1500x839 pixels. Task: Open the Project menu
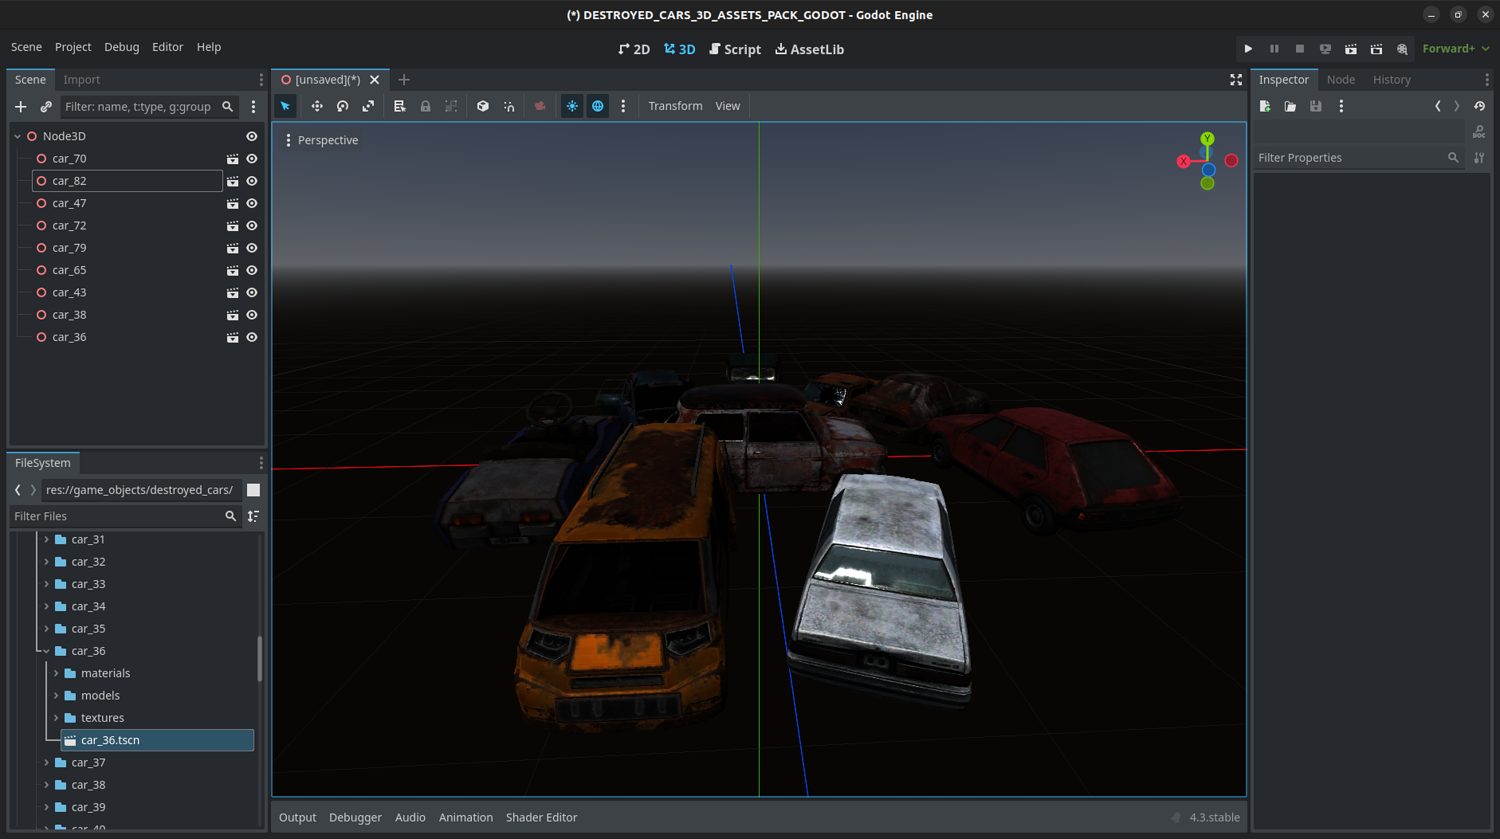pos(73,47)
